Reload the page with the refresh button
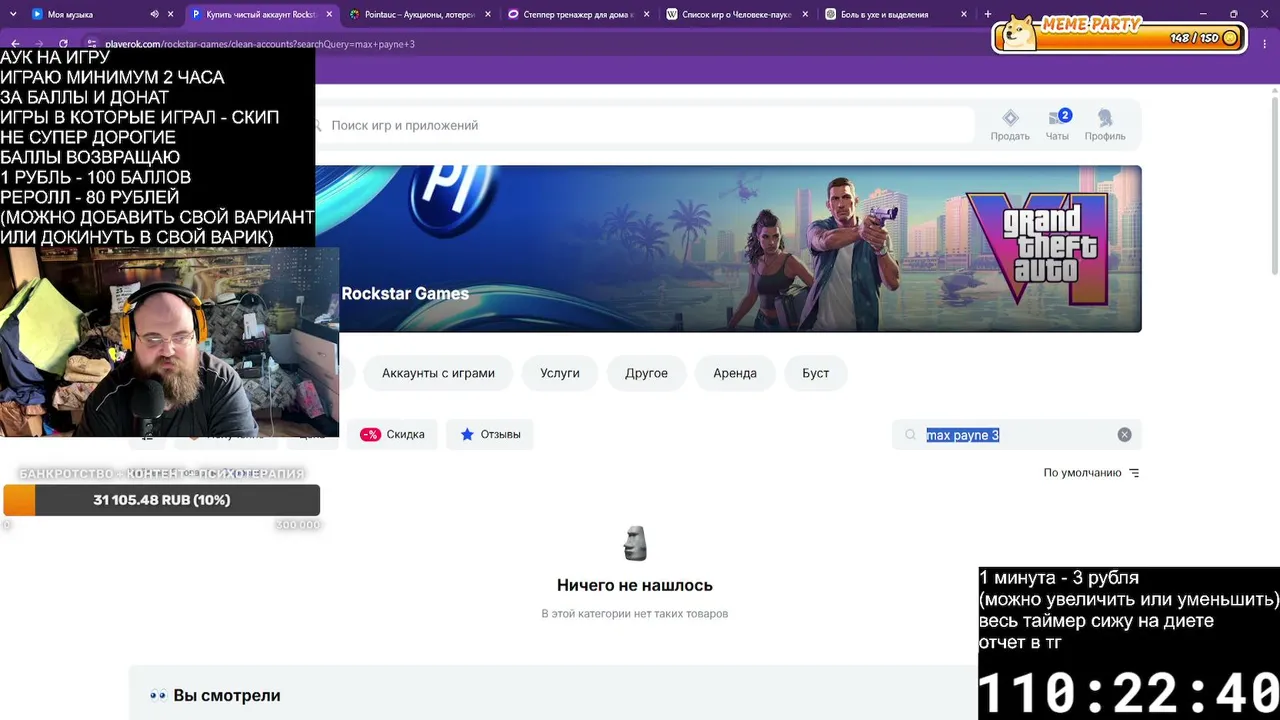Image resolution: width=1280 pixels, height=720 pixels. coord(63,44)
